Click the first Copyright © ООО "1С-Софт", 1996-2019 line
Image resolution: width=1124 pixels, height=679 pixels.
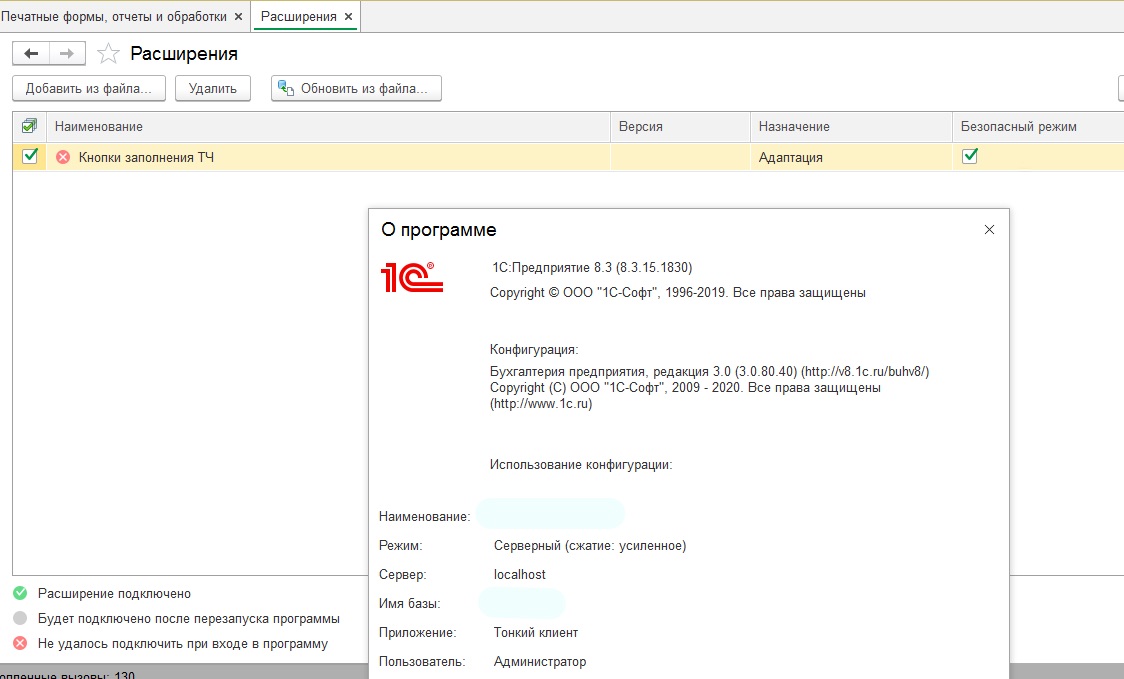pyautogui.click(x=677, y=293)
